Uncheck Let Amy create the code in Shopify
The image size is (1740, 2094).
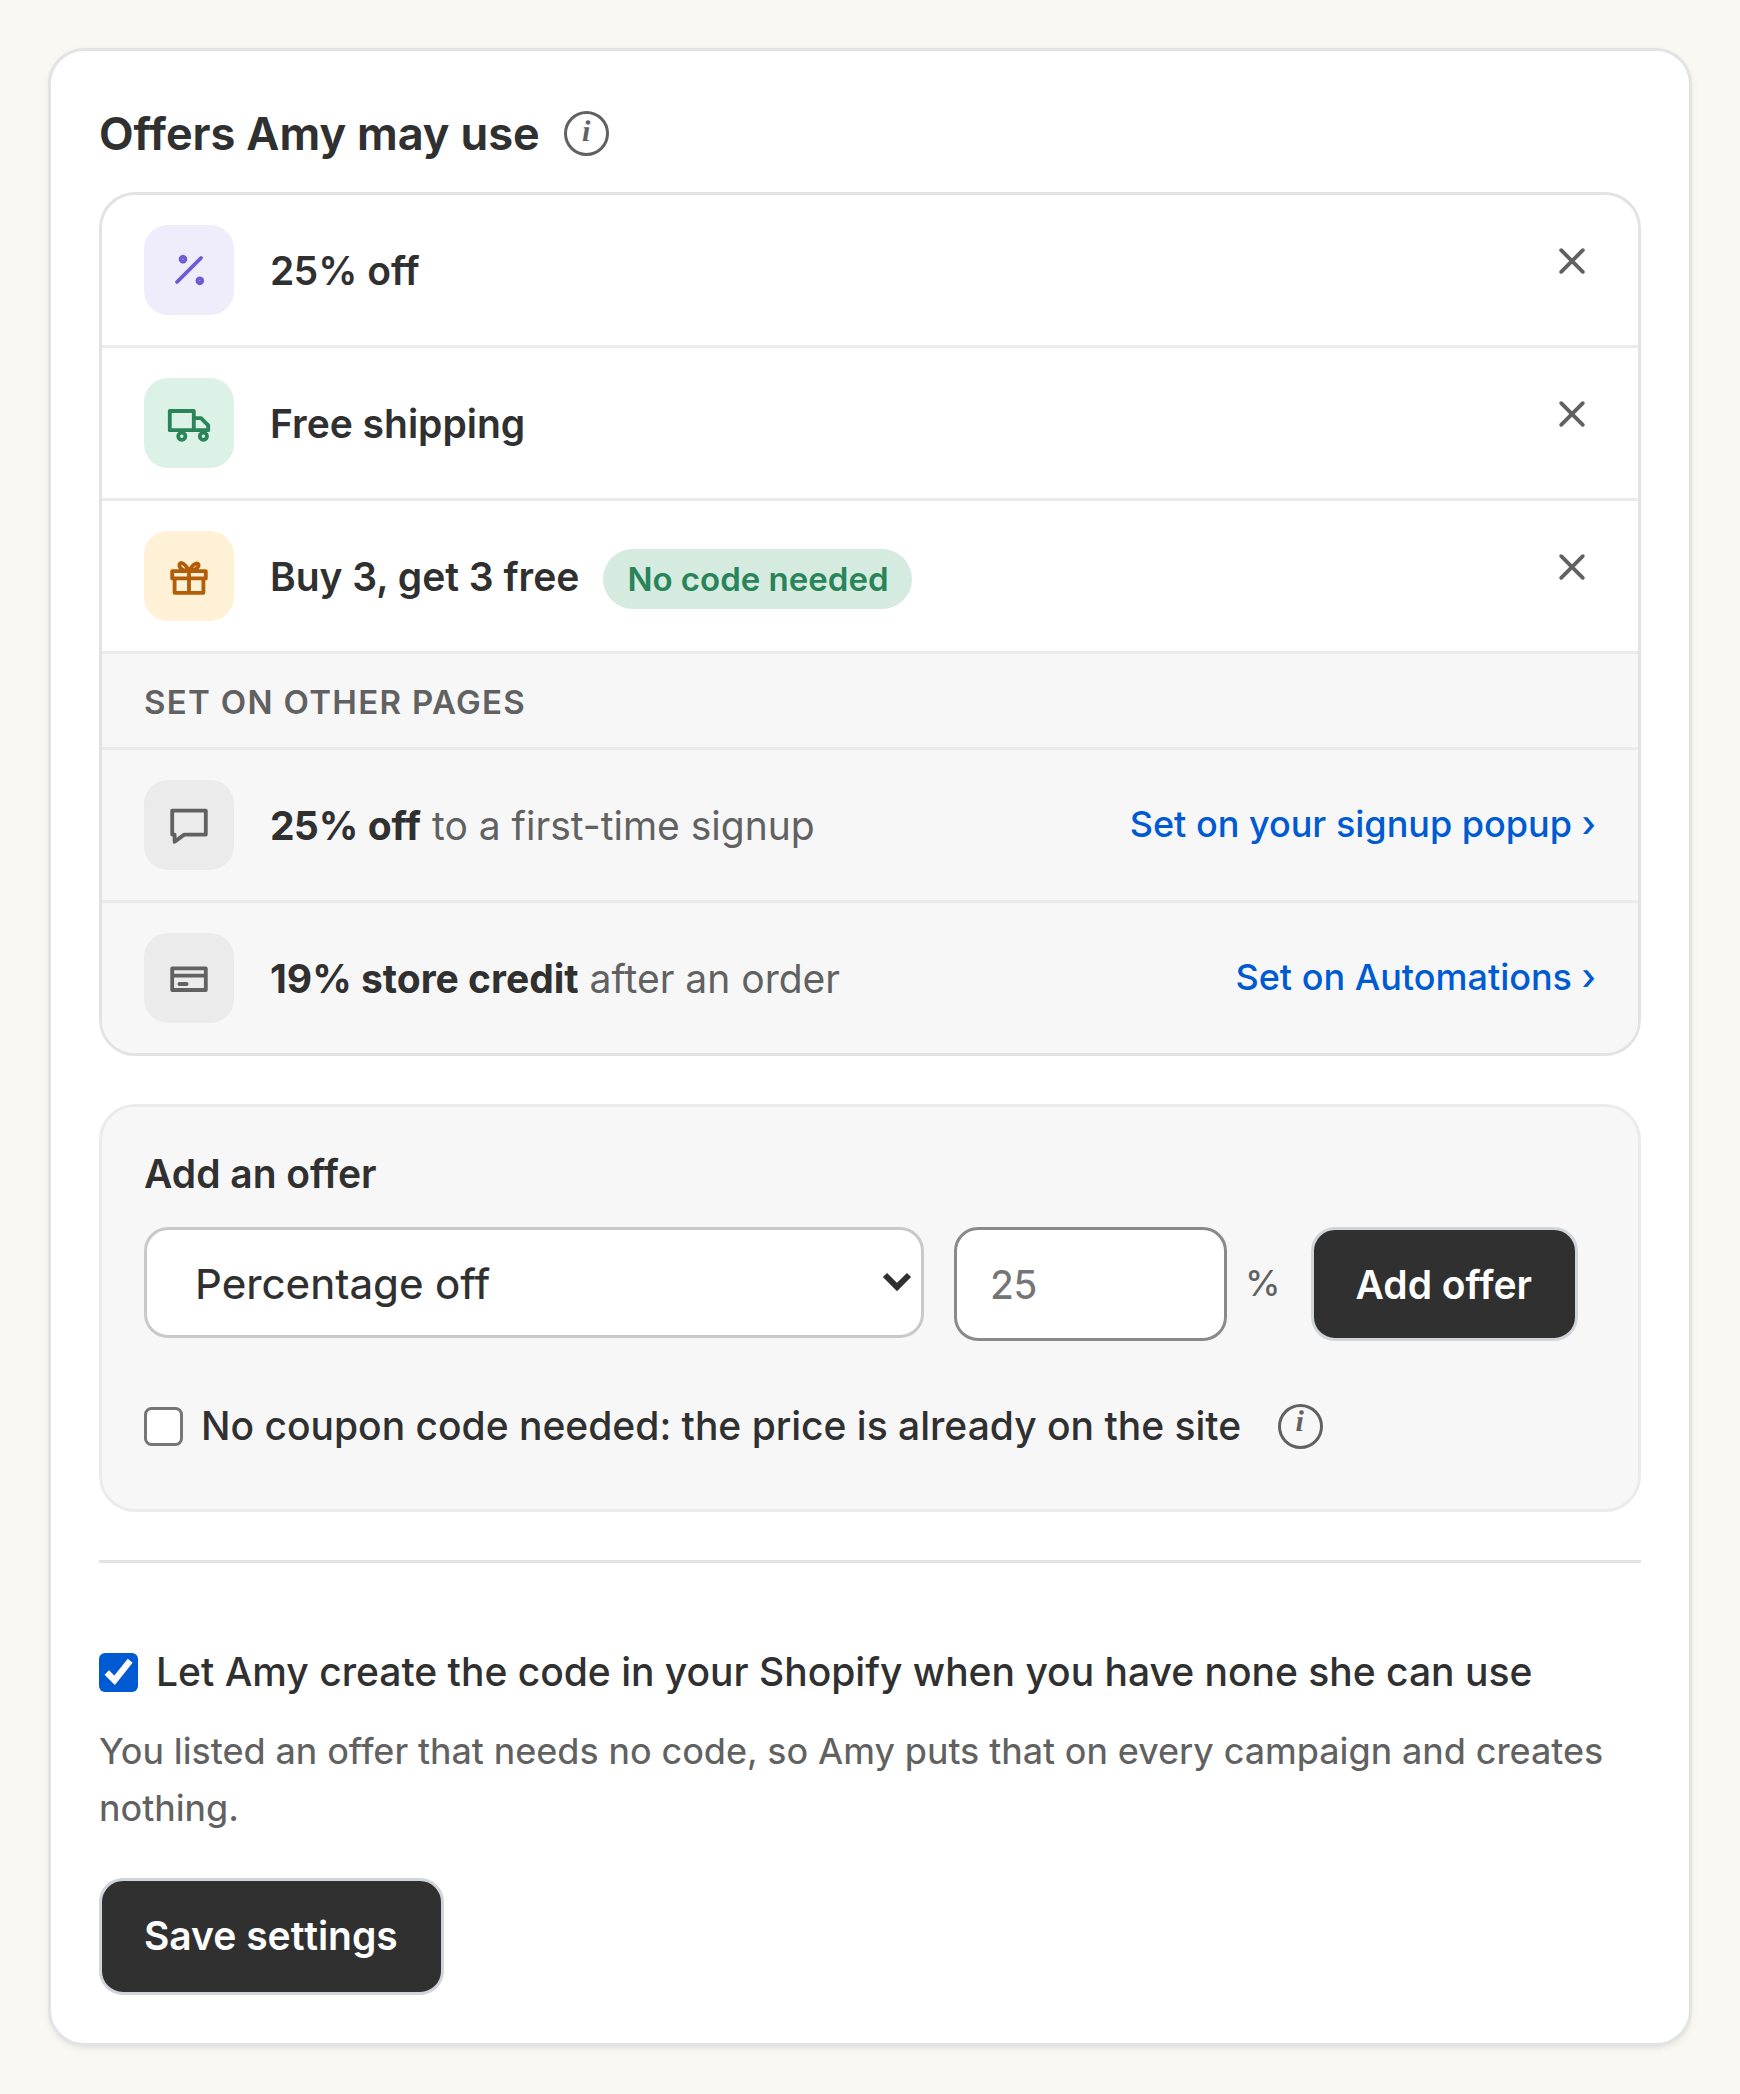click(x=119, y=1672)
